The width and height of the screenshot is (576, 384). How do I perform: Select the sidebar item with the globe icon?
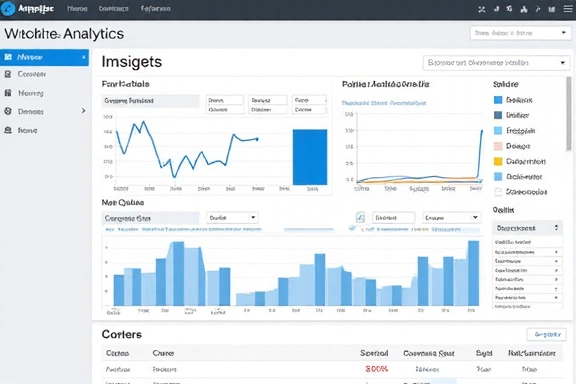tap(44, 111)
